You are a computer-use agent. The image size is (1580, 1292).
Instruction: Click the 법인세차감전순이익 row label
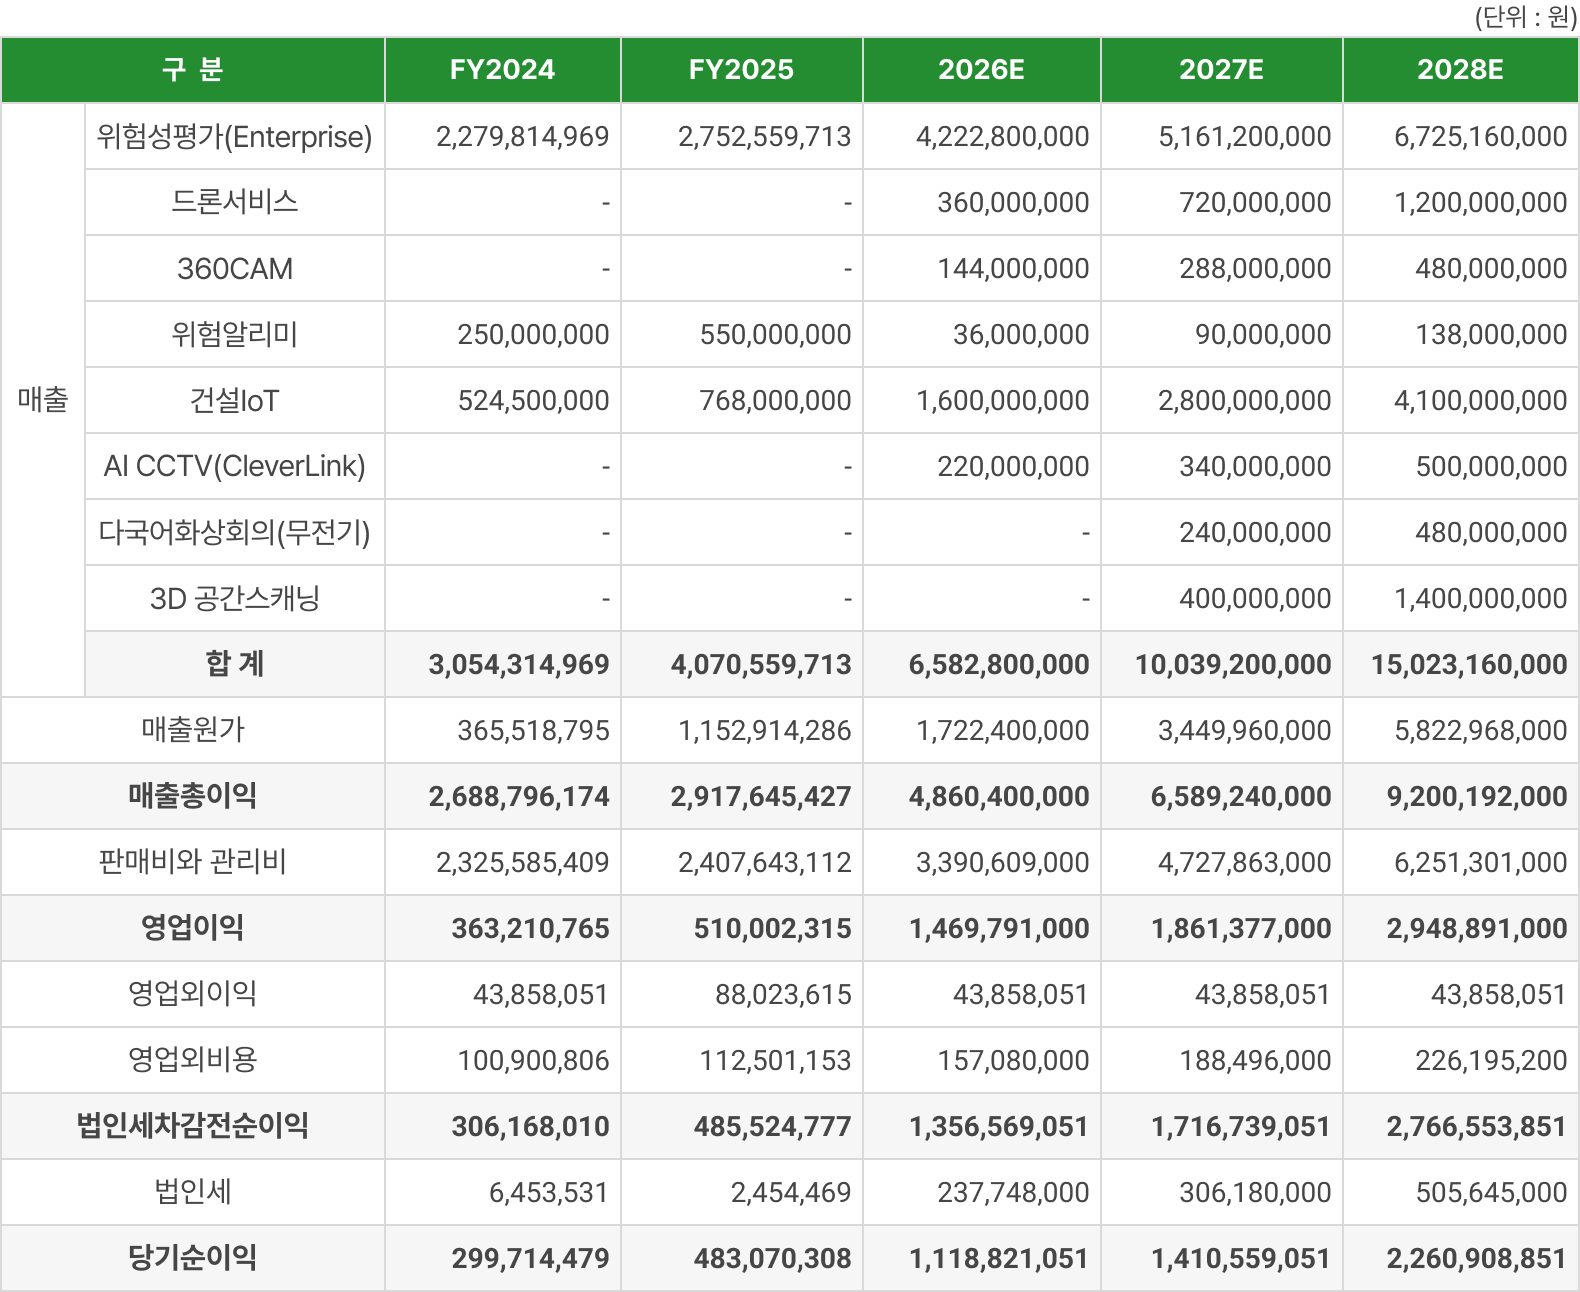(x=193, y=1126)
